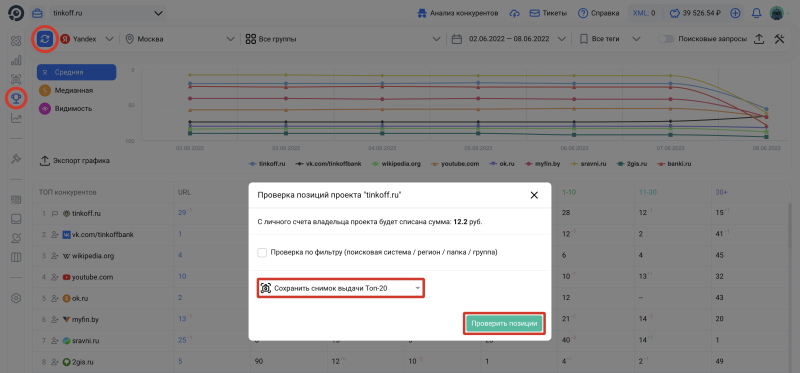Click URL count 29 in tinkoff.ru row
Viewport: 800px width, 373px height.
point(182,213)
